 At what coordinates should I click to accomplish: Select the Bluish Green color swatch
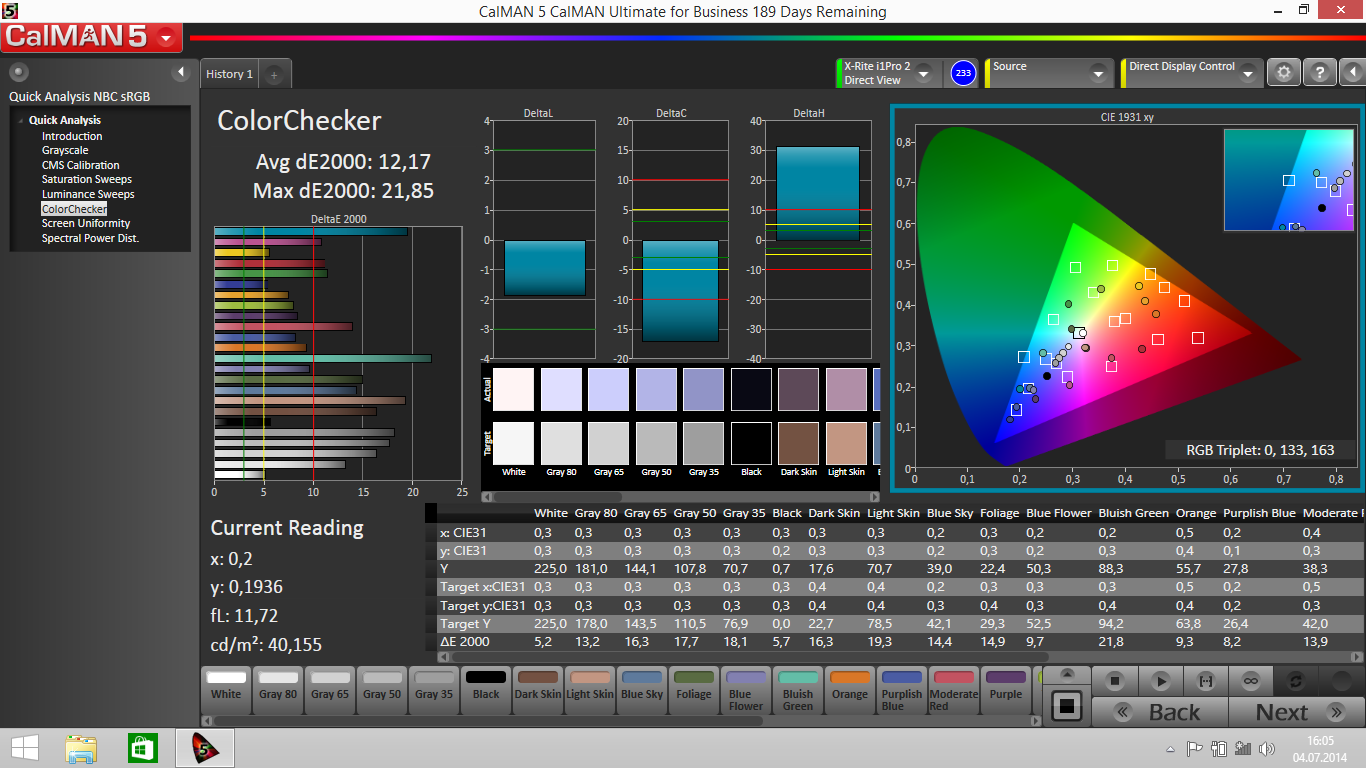pos(798,688)
